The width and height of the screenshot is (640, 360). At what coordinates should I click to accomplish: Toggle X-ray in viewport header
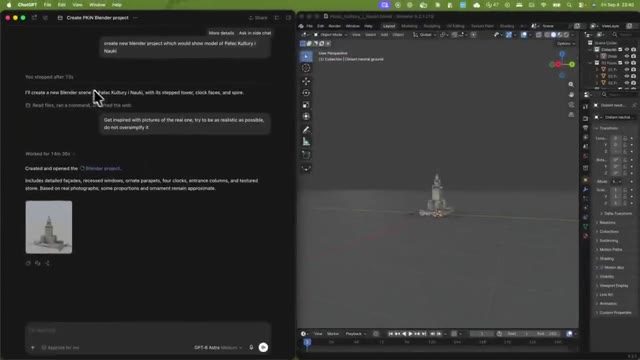[539, 35]
